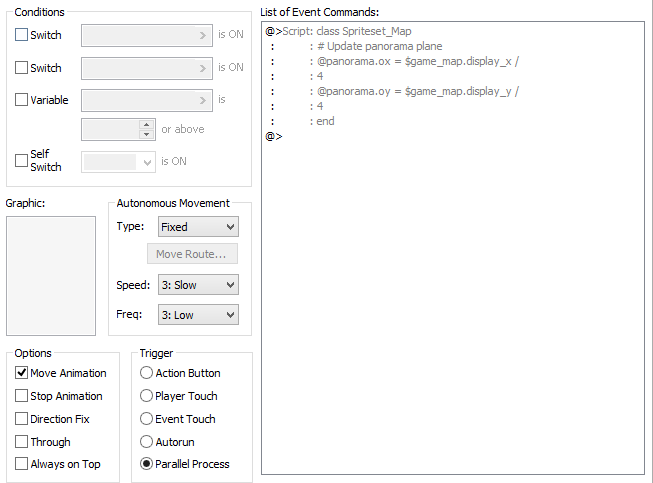
Task: Enable the first Switch condition checkbox
Action: (x=22, y=35)
